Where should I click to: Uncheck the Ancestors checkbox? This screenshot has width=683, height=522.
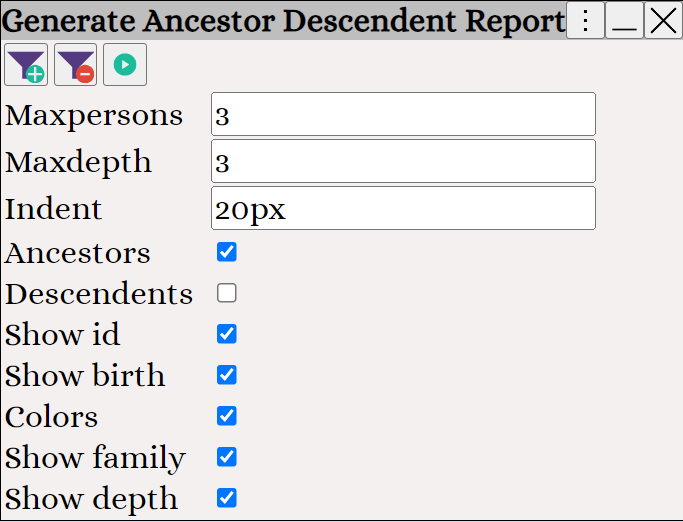coord(227,252)
